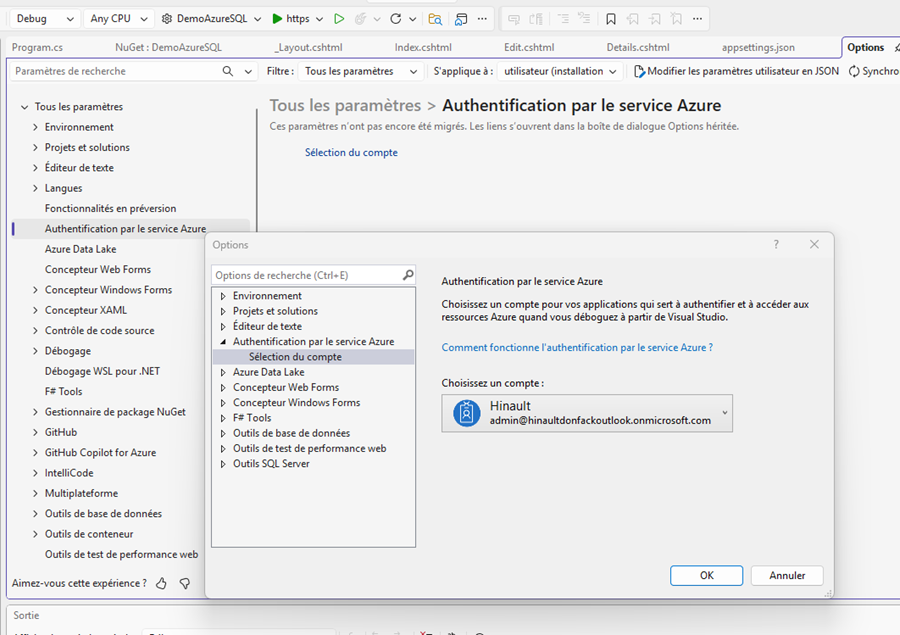Click the start without debugging outlined arrow
Viewport: 900px width, 635px height.
[339, 19]
